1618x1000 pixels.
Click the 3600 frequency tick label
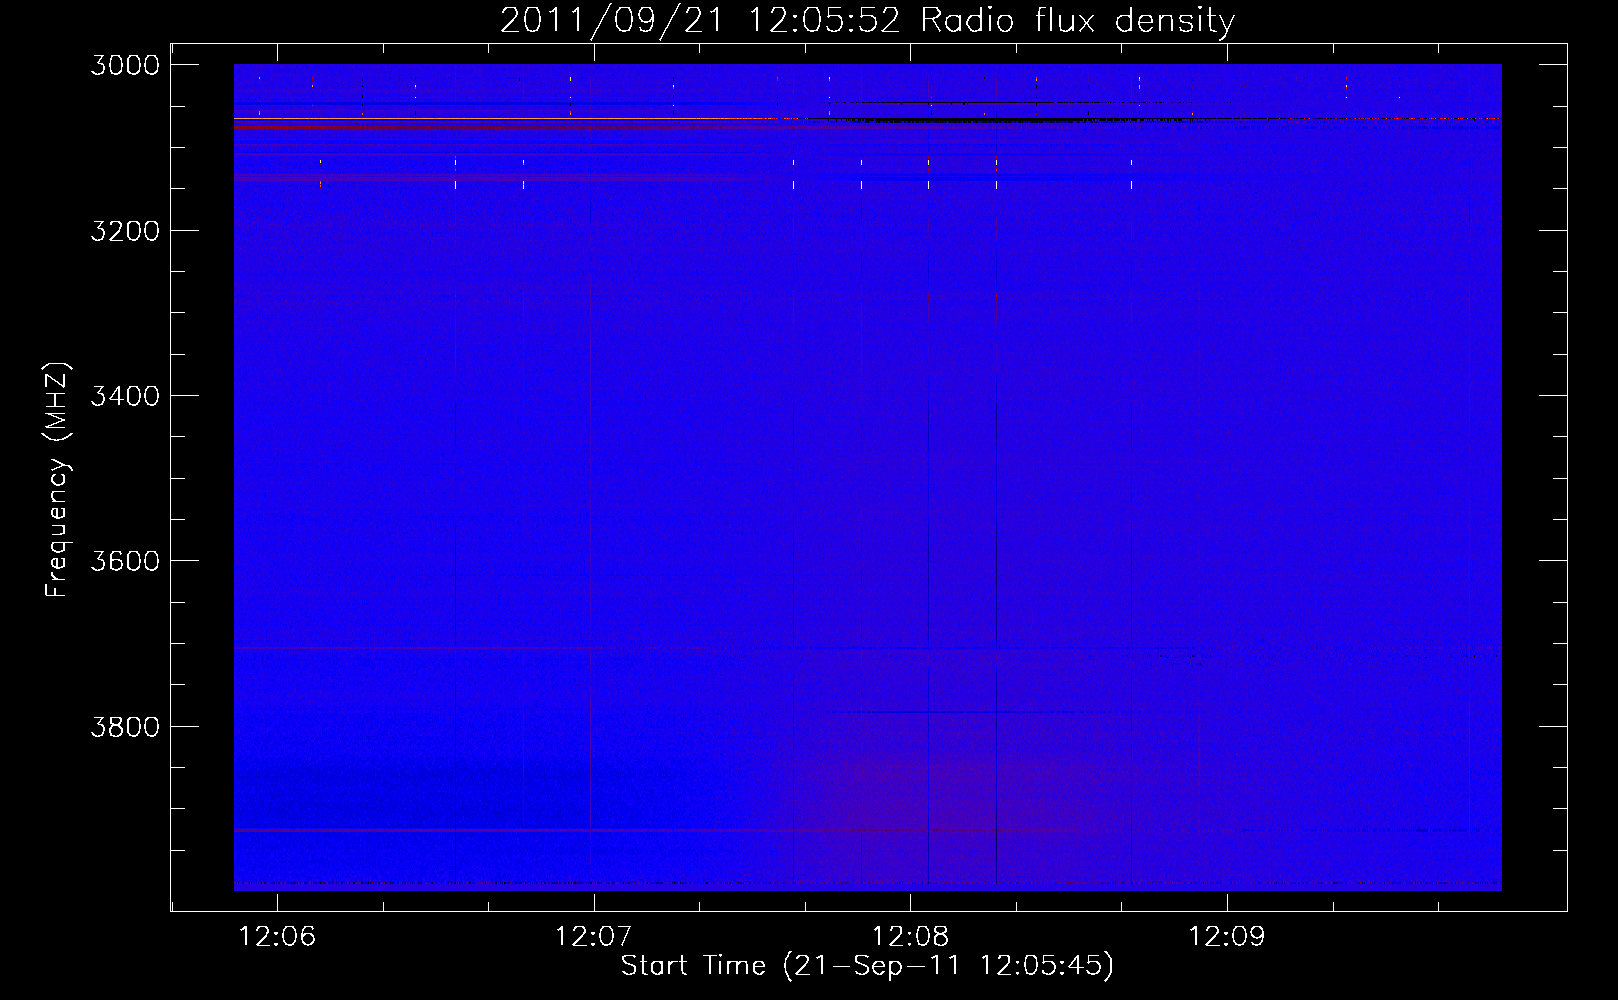point(125,561)
